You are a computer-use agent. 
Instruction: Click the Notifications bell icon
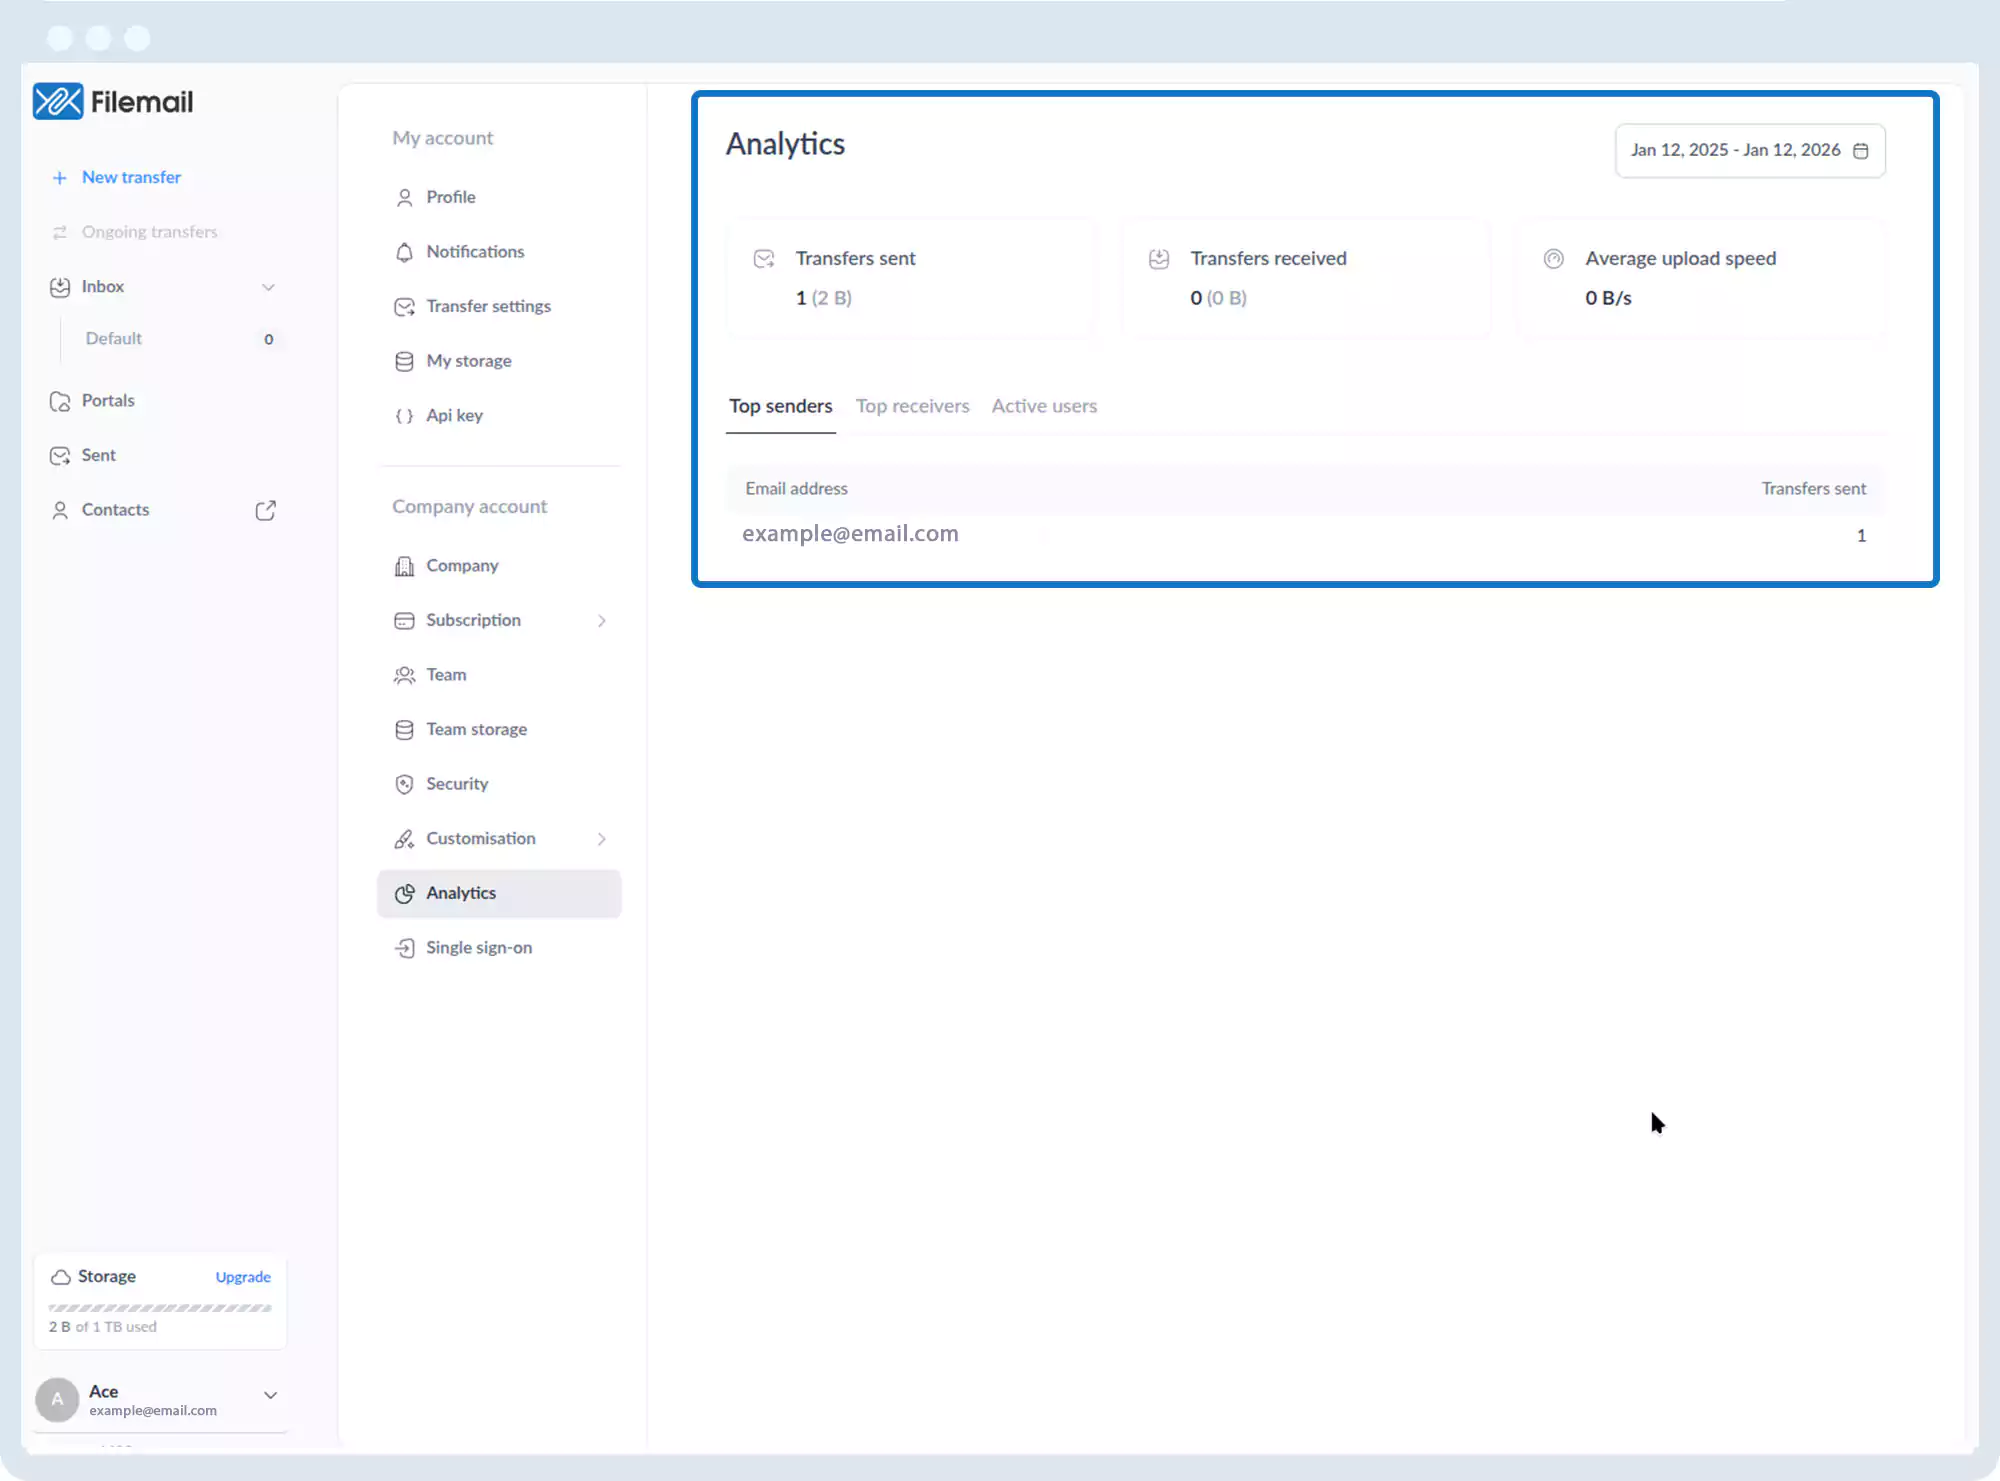point(404,252)
